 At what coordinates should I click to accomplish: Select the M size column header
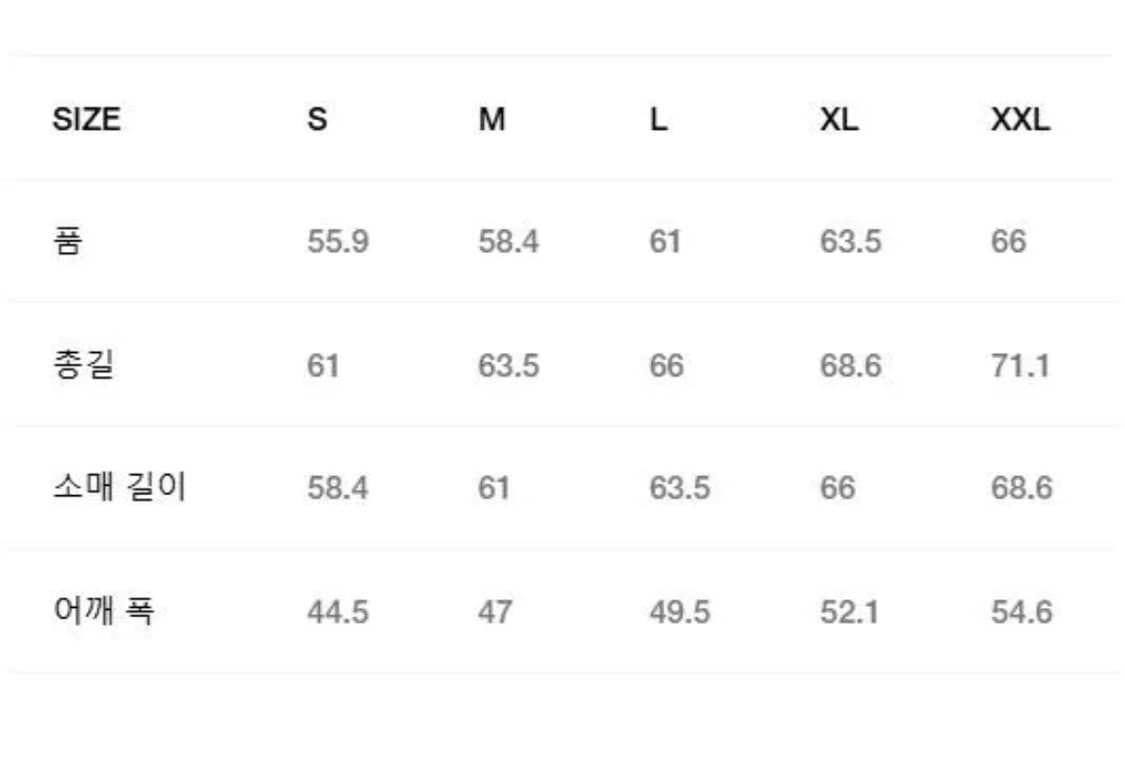point(492,120)
